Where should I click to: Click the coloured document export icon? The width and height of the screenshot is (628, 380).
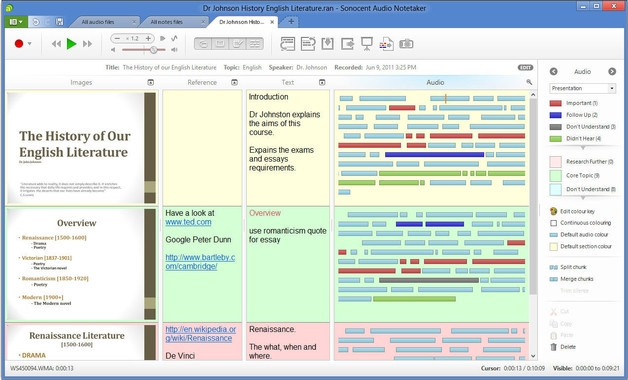[386, 44]
